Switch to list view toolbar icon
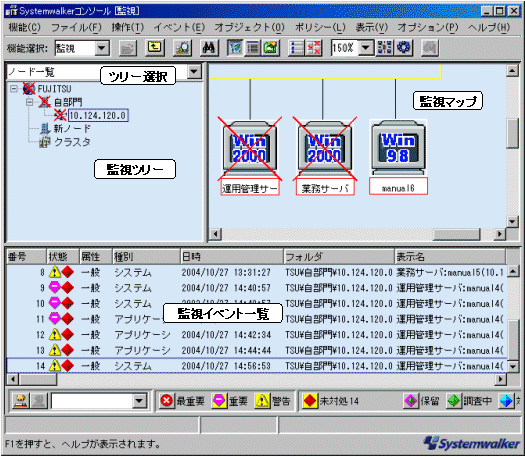The image size is (525, 457). (x=253, y=48)
